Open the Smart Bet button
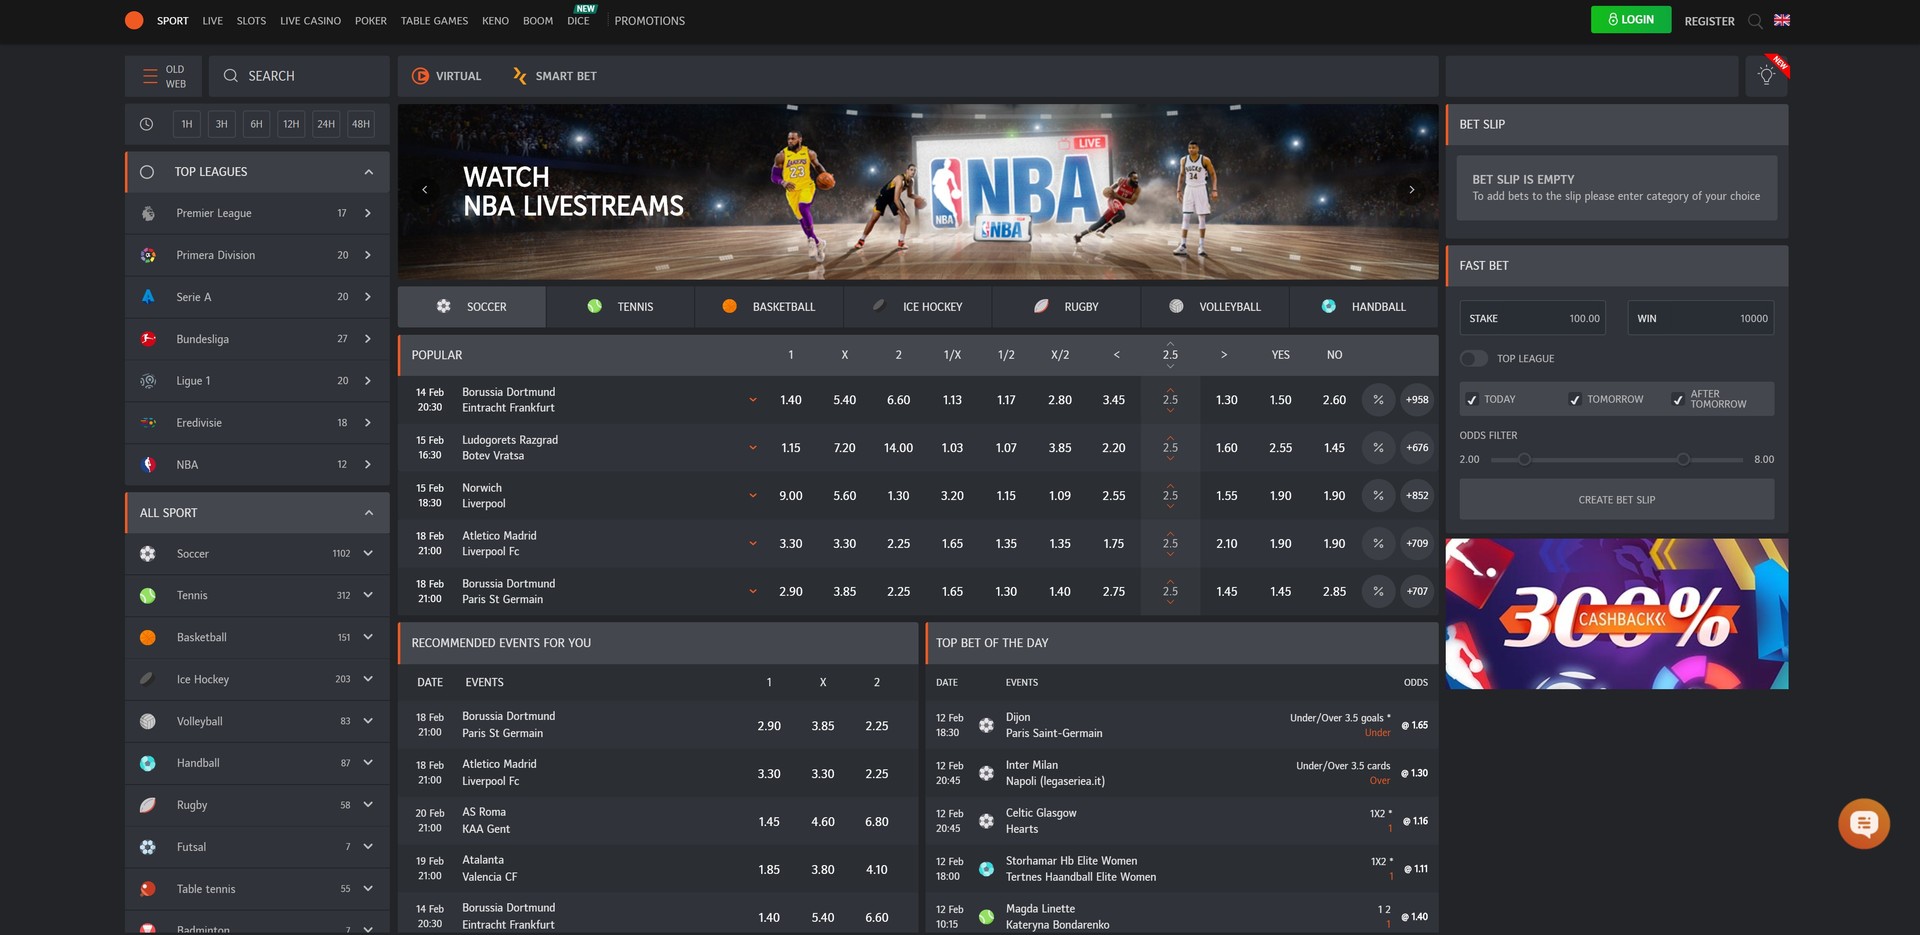The image size is (1920, 935). click(555, 76)
